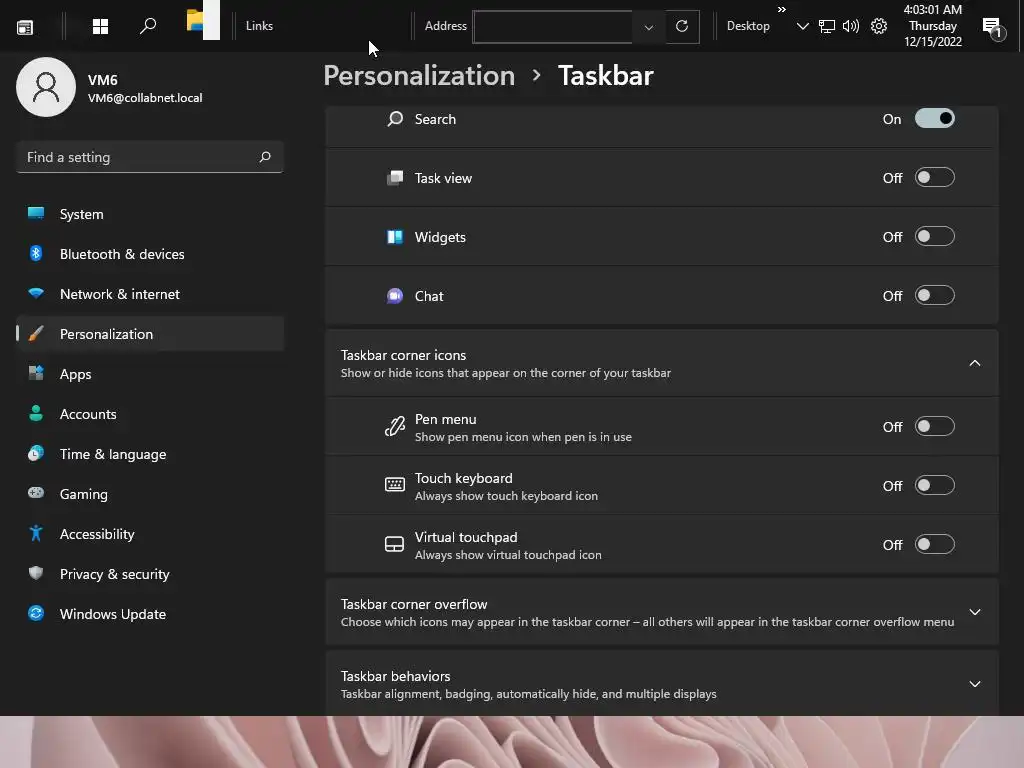Open the Address bar dropdown arrow
The image size is (1024, 768).
(x=648, y=27)
